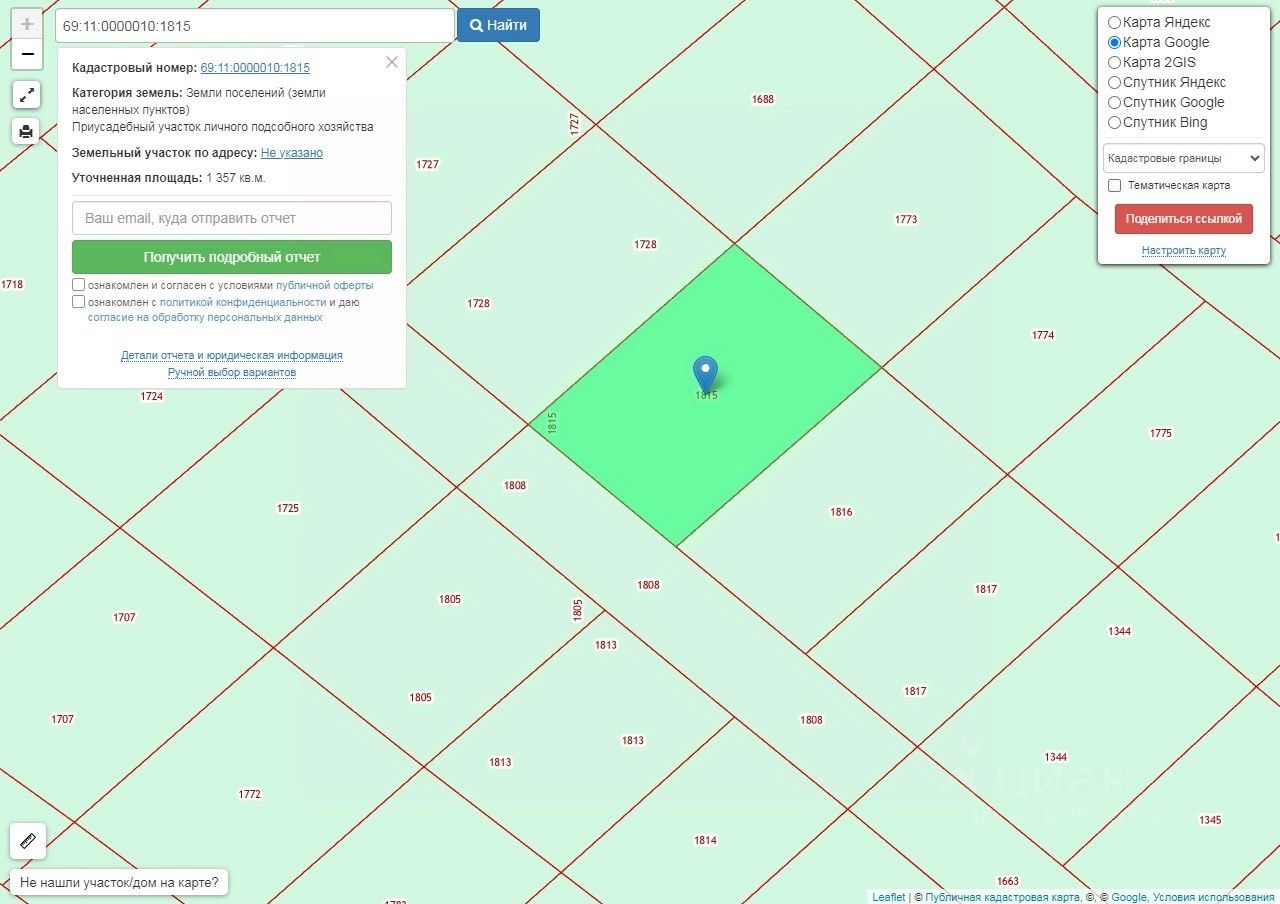
Task: Toggle fullscreen map view icon
Action: pyautogui.click(x=27, y=95)
